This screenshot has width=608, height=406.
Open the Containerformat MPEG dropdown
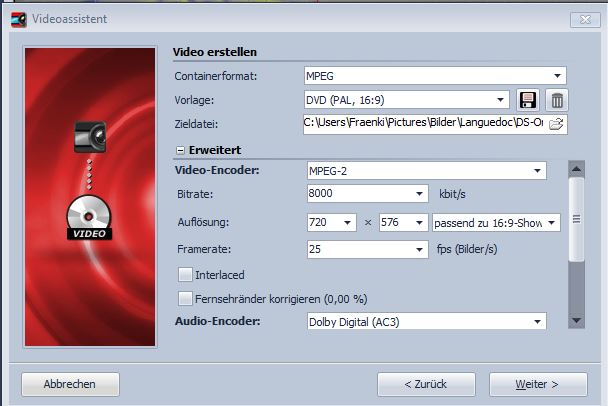coord(556,75)
